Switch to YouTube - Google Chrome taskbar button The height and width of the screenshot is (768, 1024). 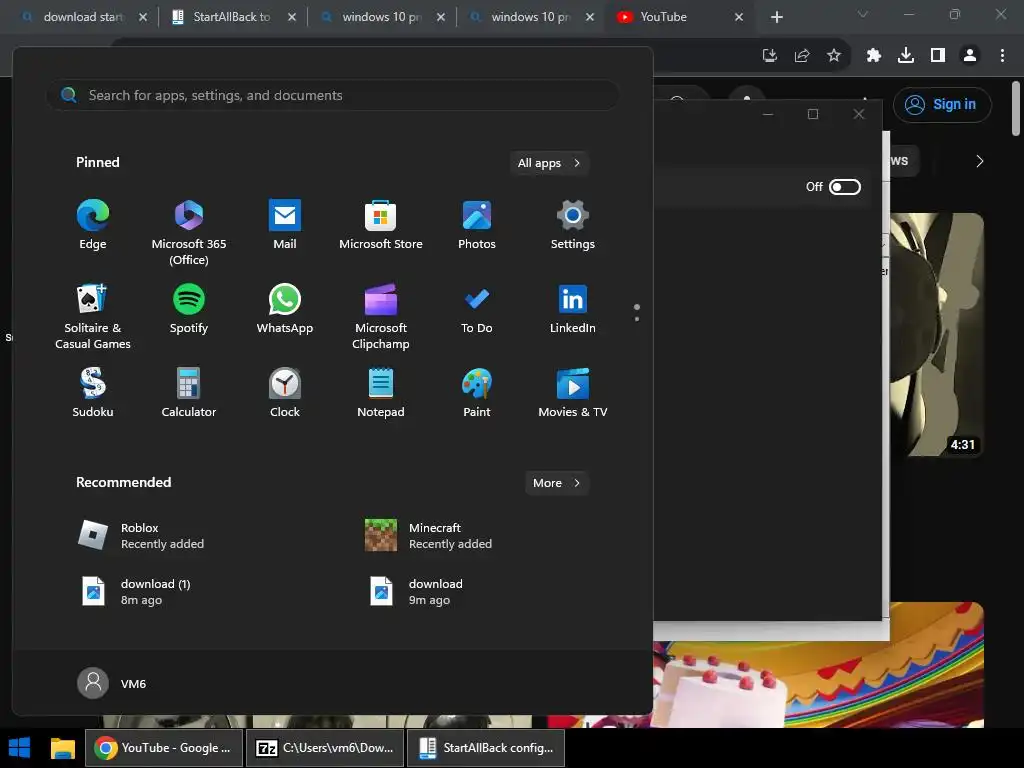pos(164,748)
